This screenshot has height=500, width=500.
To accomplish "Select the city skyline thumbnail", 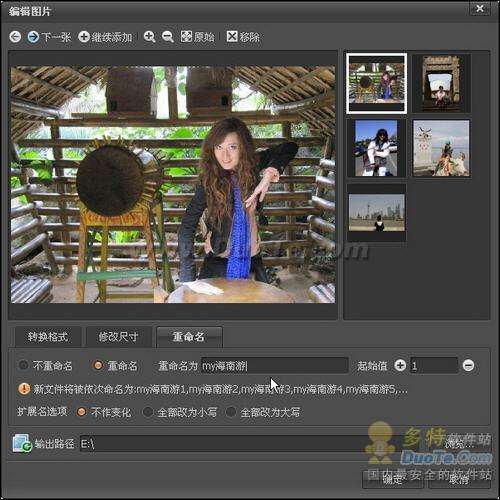I will click(x=377, y=213).
